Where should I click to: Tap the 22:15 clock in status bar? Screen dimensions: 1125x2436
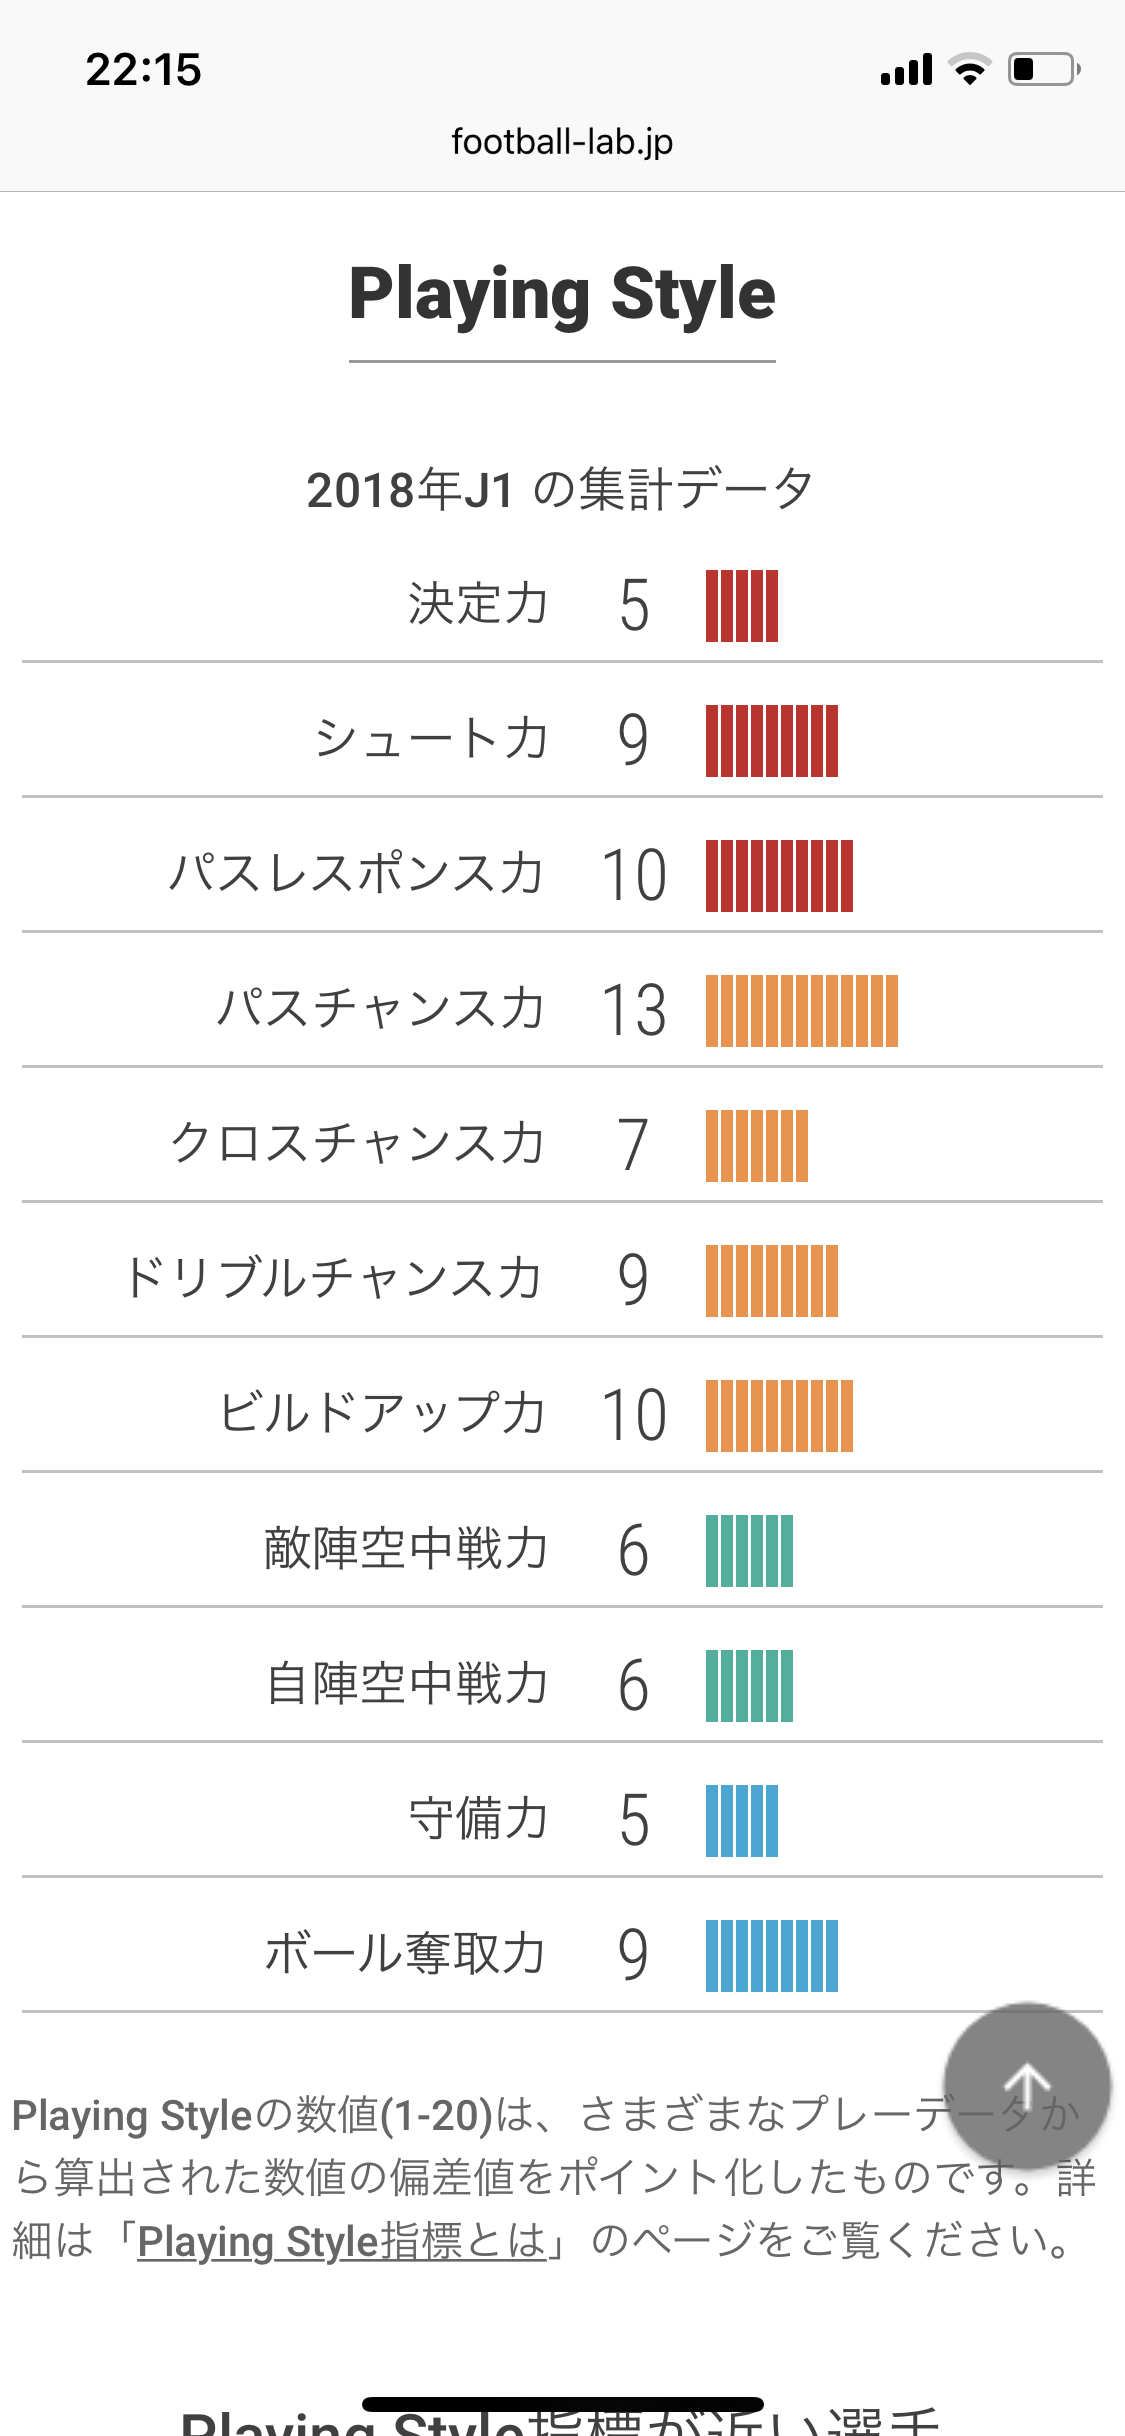144,70
